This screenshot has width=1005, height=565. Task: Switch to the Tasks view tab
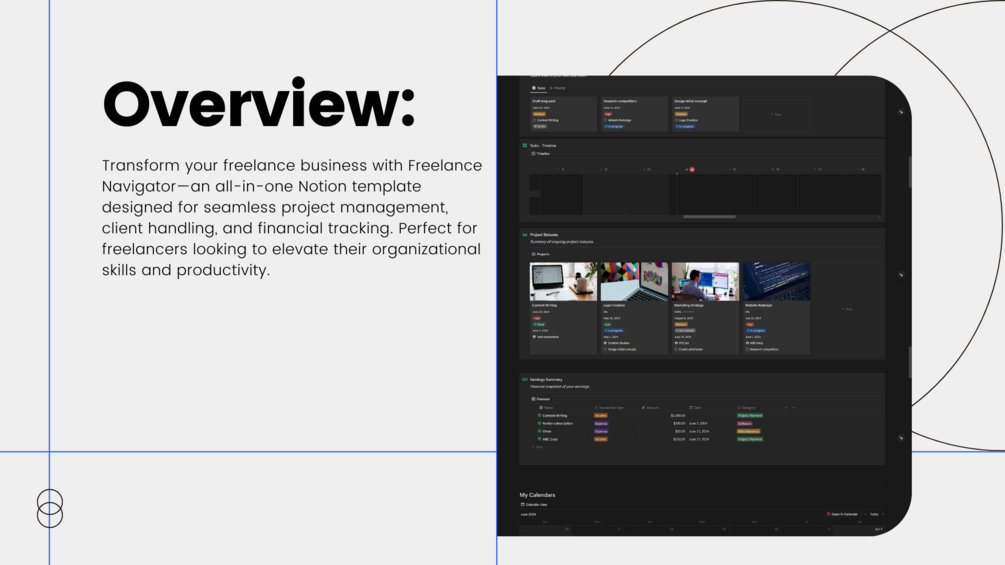coord(538,88)
